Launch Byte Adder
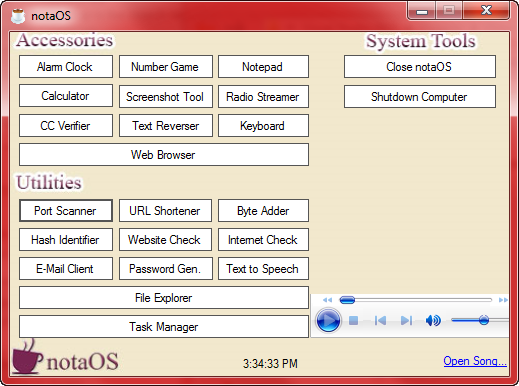The width and height of the screenshot is (519, 386). [263, 211]
